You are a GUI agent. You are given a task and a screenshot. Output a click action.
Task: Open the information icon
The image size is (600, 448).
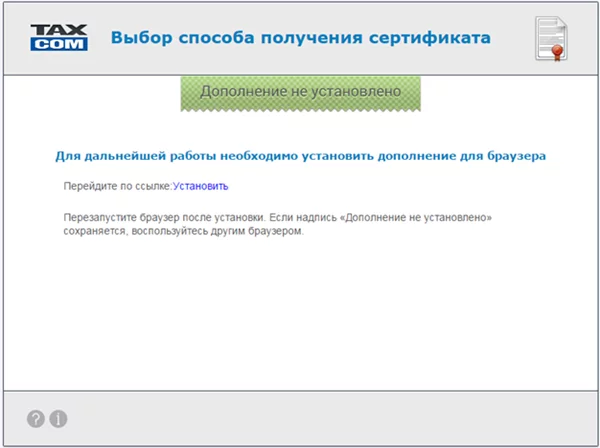coord(59,419)
